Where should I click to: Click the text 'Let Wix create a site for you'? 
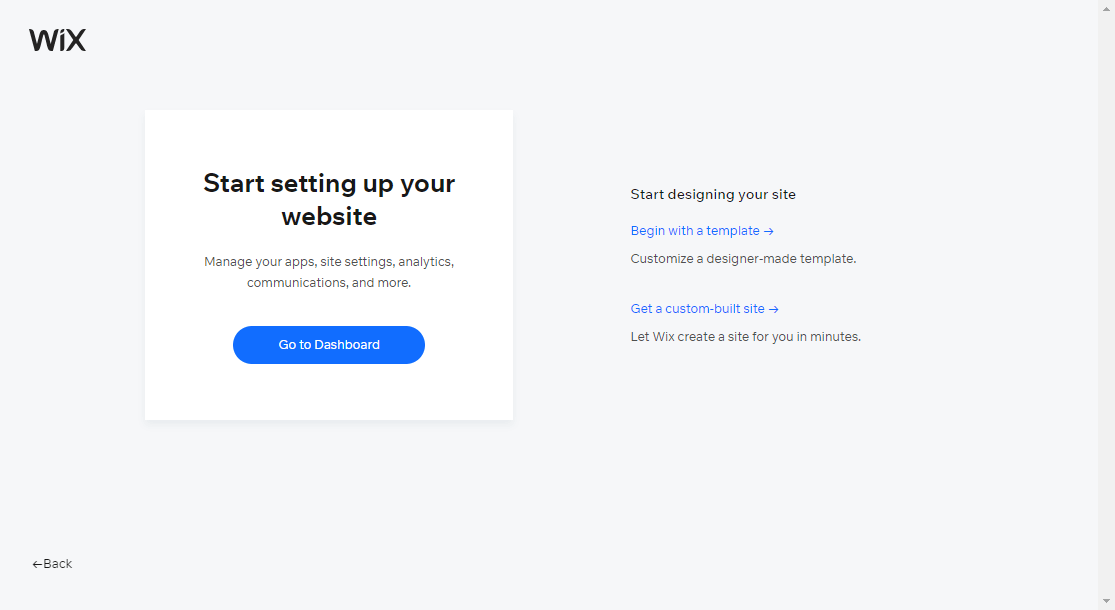coord(745,336)
